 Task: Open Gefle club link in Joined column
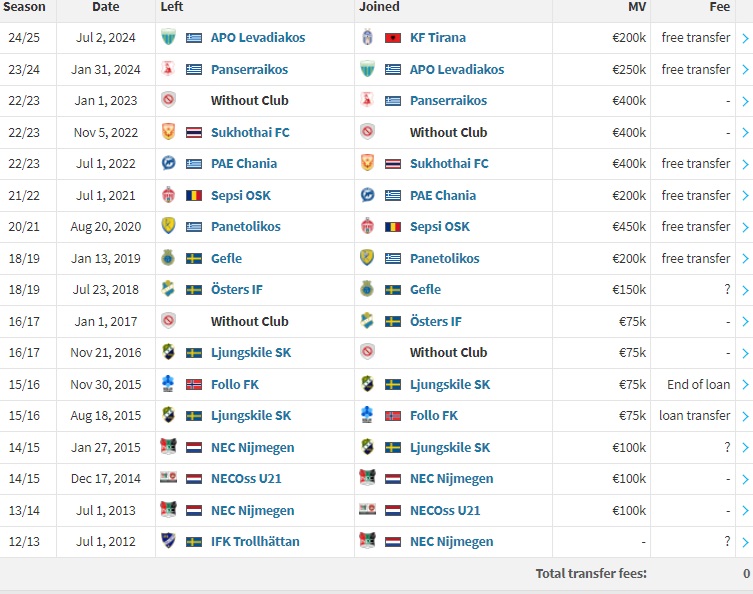[x=425, y=290]
